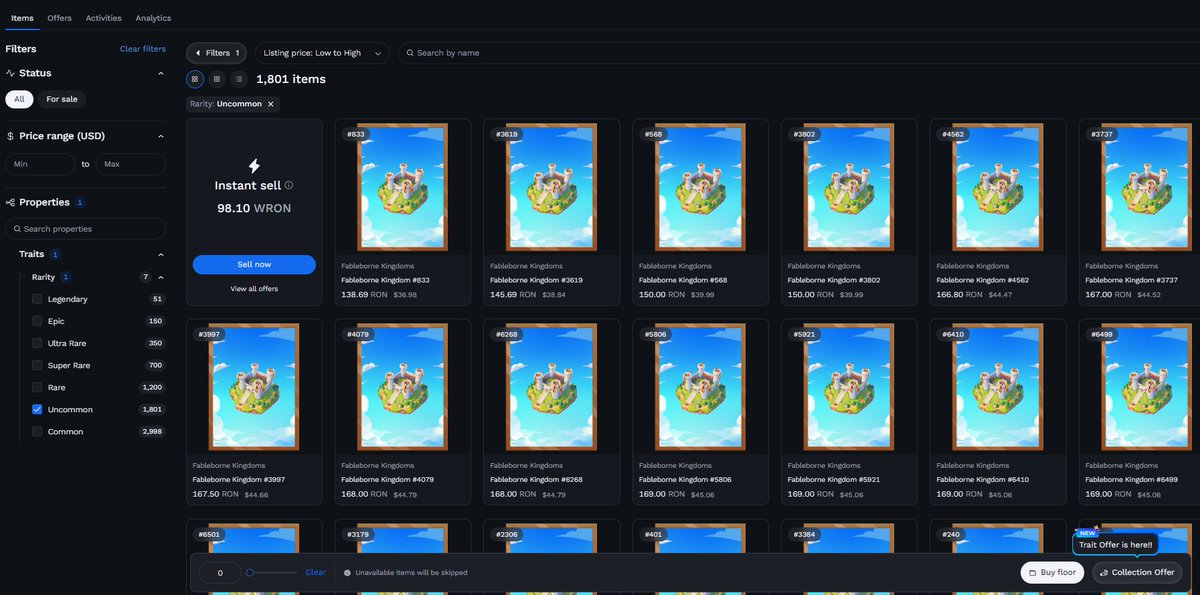Open the Items tab
1200x595 pixels.
(22, 18)
